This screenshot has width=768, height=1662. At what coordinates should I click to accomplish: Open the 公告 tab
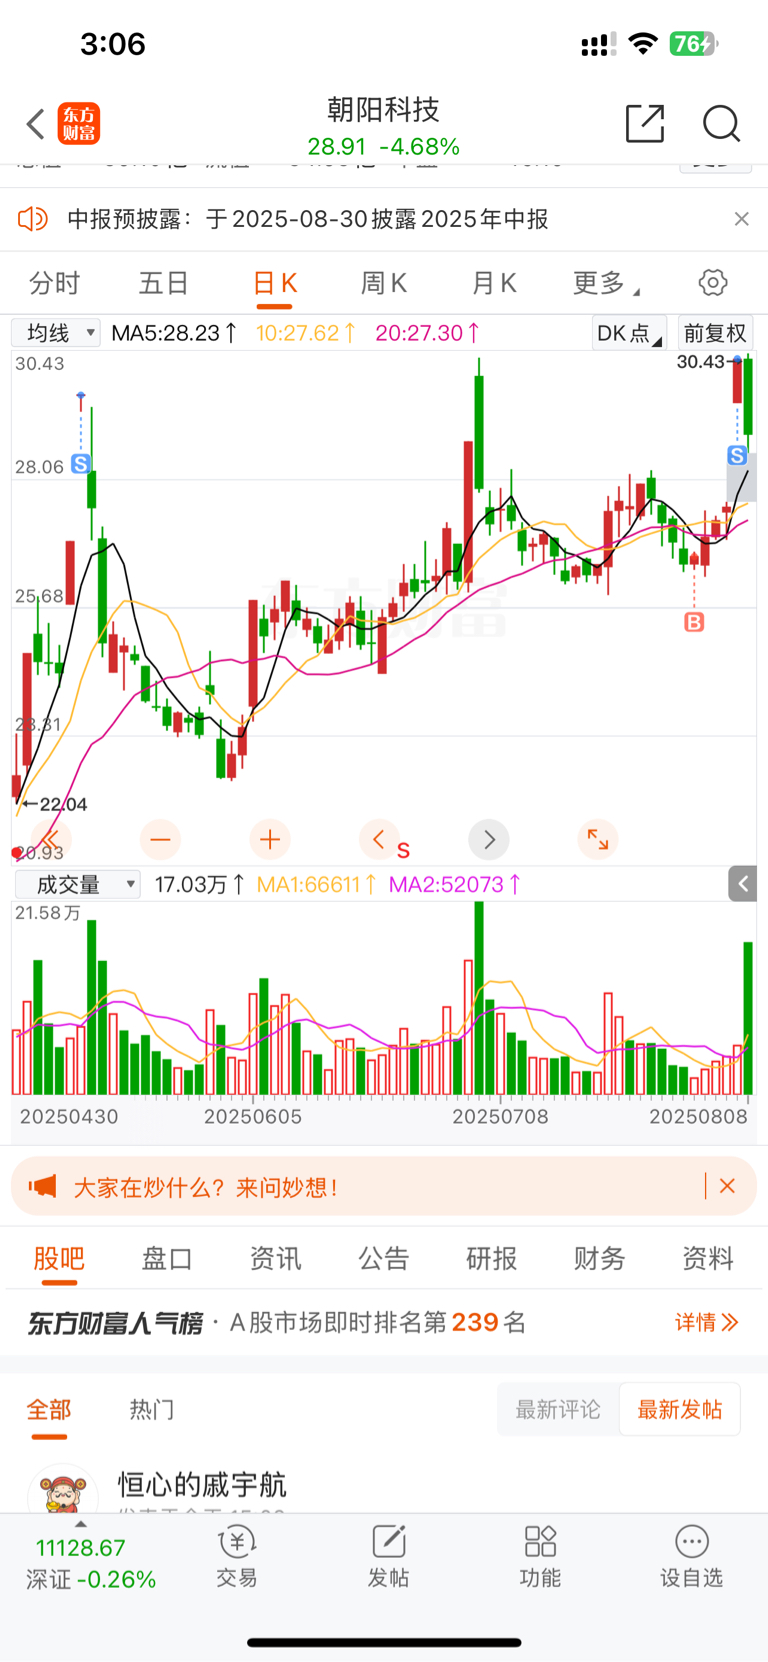click(384, 1258)
